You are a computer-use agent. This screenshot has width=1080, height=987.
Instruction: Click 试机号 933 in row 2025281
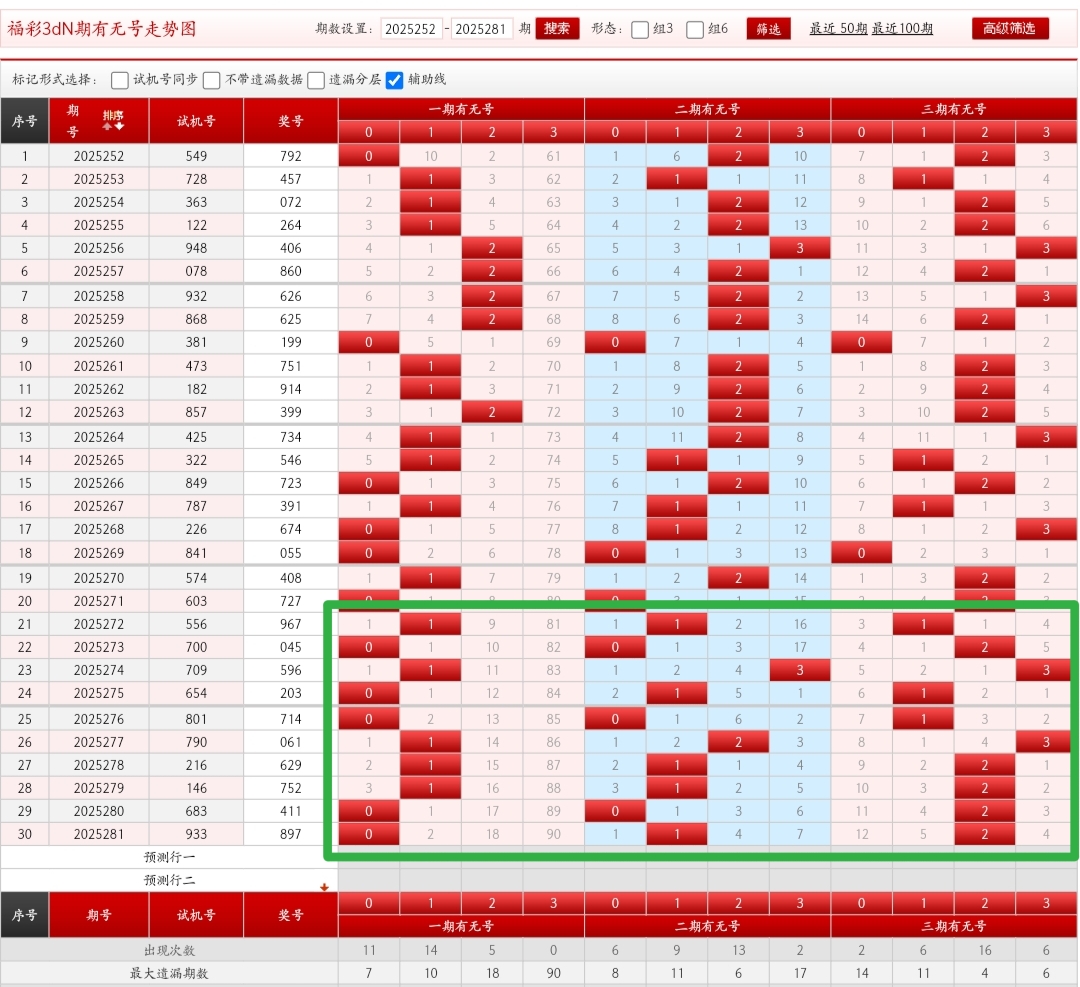pos(196,834)
